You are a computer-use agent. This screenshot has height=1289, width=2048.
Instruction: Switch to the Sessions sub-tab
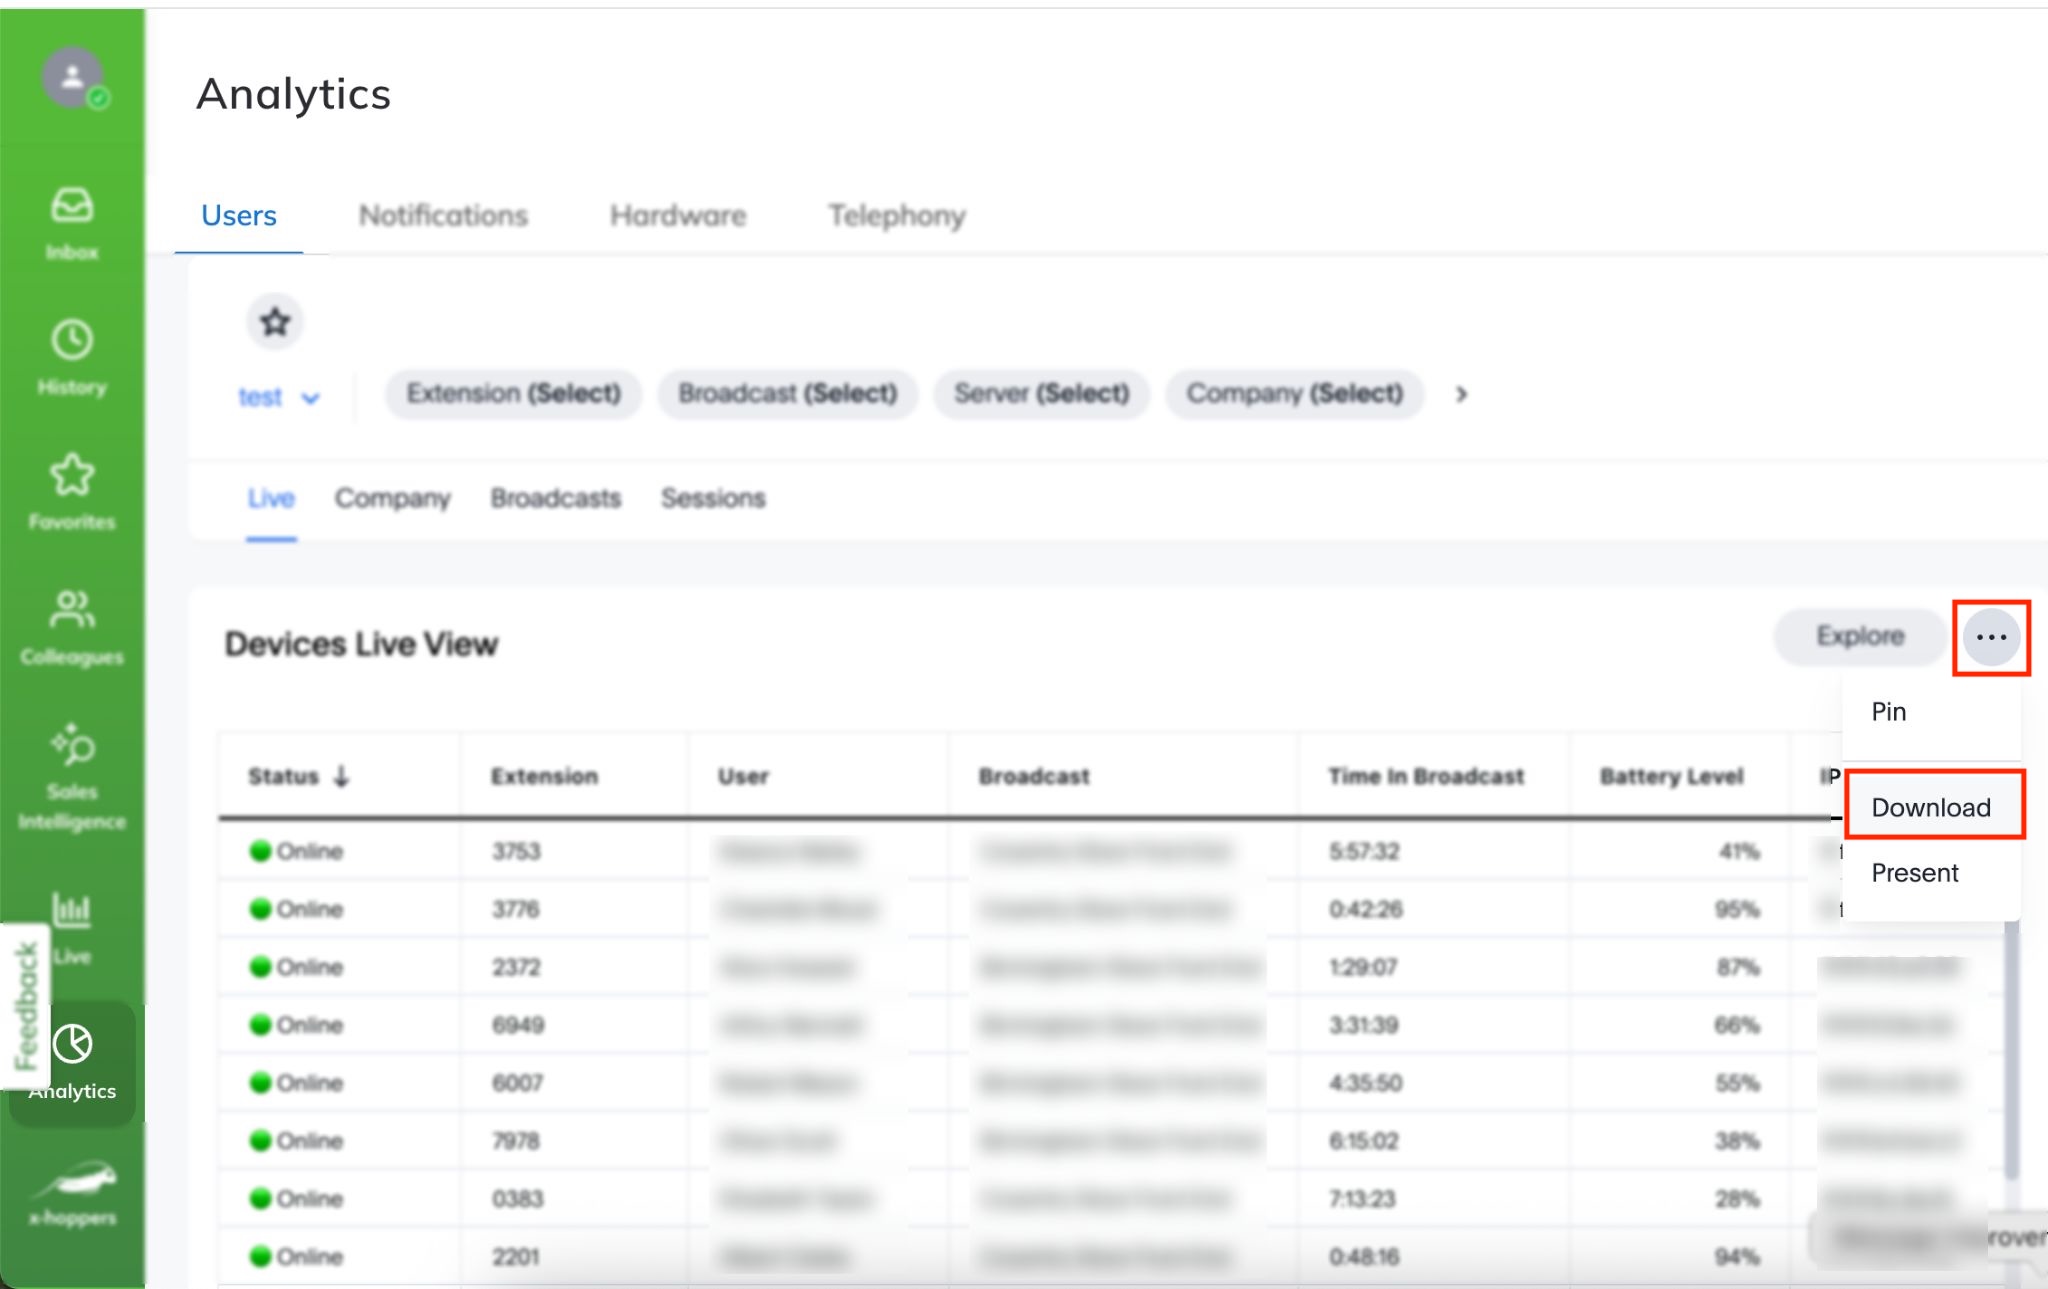713,498
